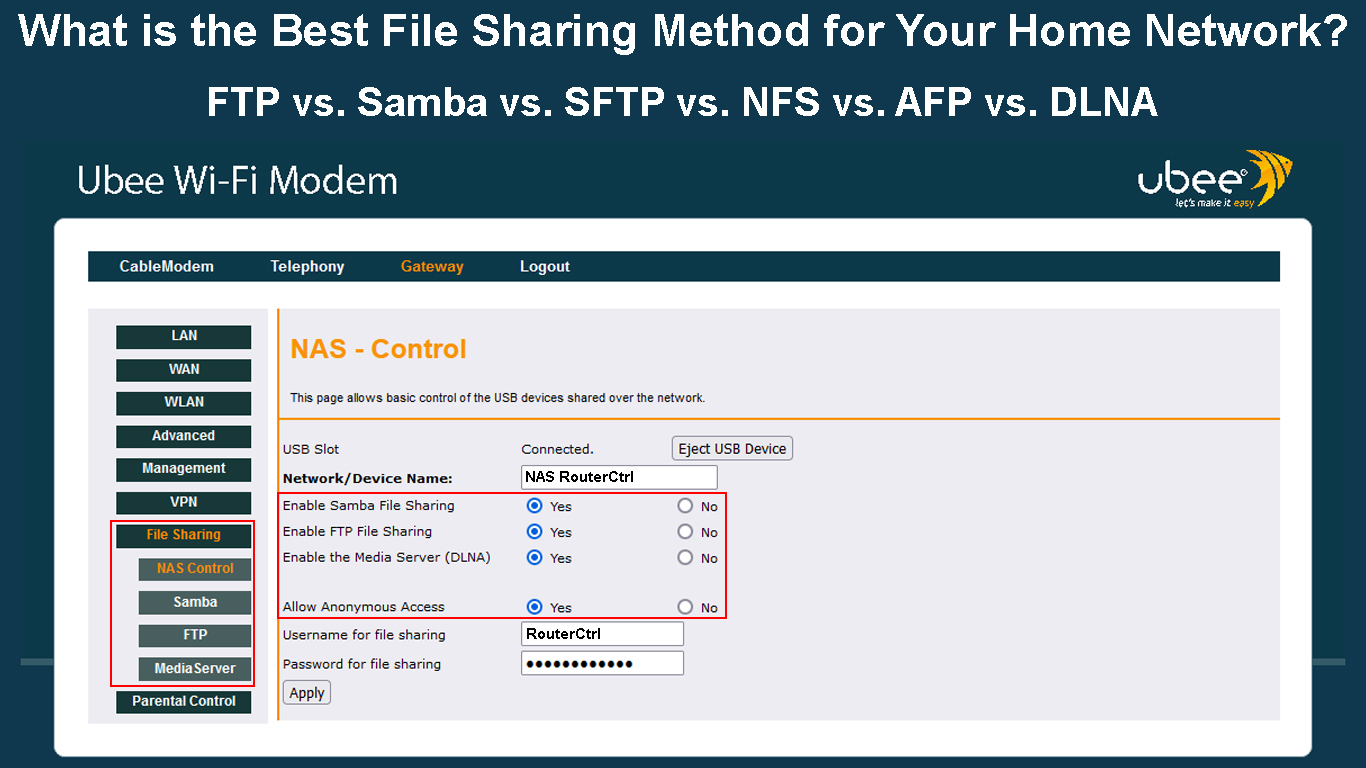Screen dimensions: 1366x768
Task: Turn off the DLNA Media Server
Action: 685,558
